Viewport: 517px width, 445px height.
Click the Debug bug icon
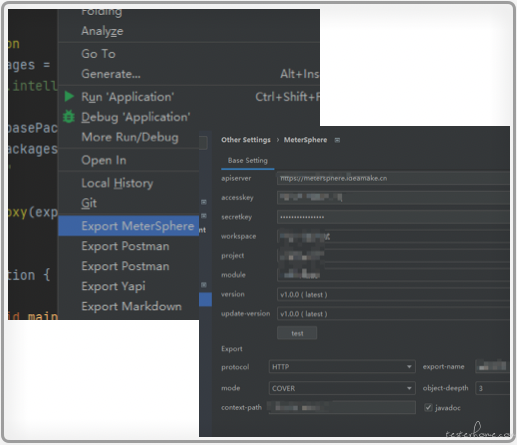coord(69,116)
